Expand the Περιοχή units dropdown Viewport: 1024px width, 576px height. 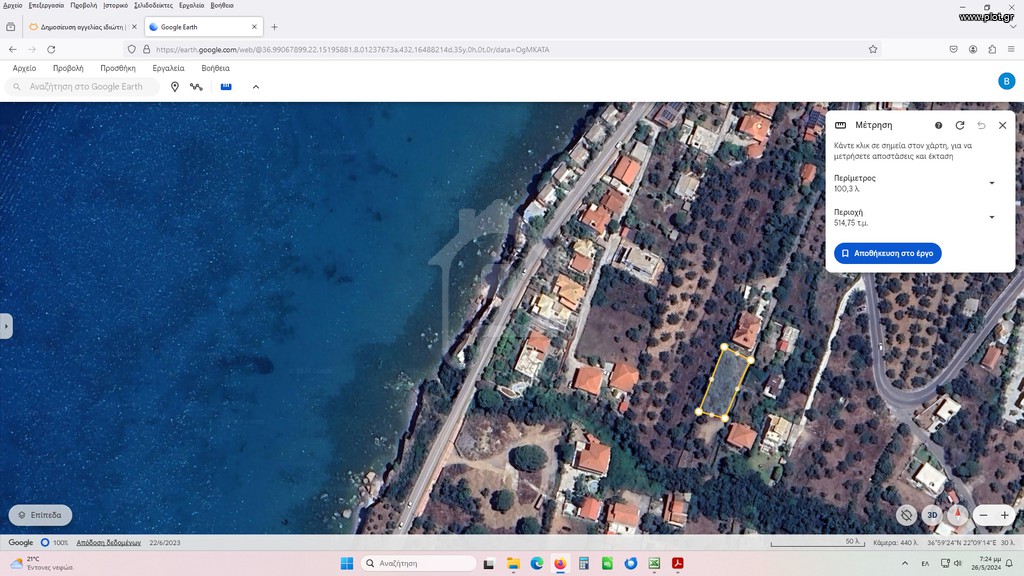coord(991,217)
